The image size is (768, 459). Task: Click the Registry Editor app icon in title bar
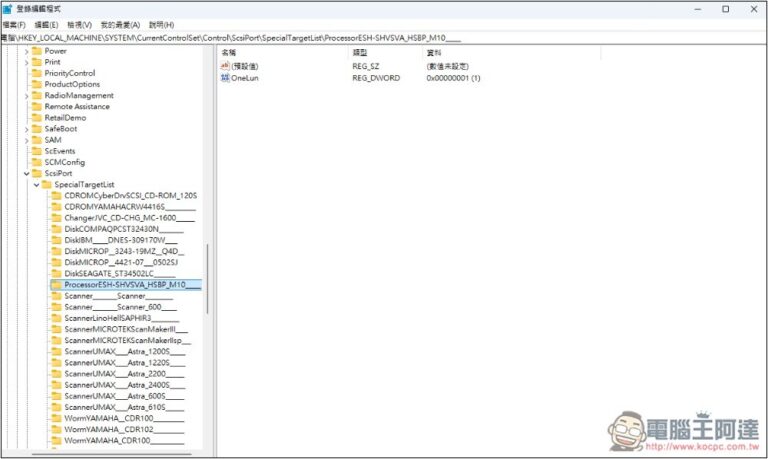pyautogui.click(x=7, y=9)
